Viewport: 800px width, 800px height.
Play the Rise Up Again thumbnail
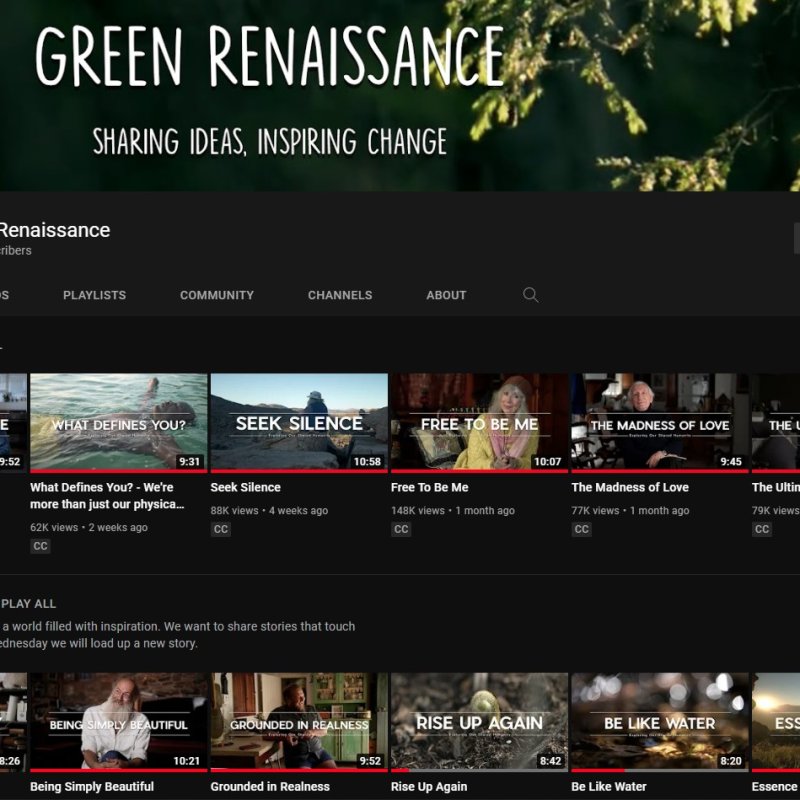(x=480, y=720)
